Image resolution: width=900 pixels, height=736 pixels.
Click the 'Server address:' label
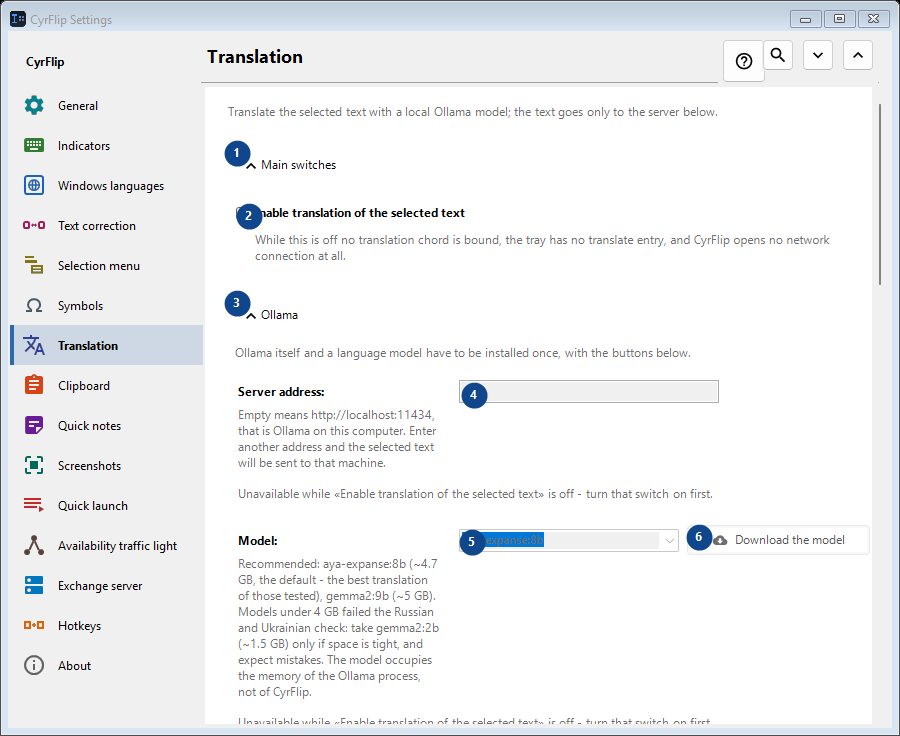(281, 392)
